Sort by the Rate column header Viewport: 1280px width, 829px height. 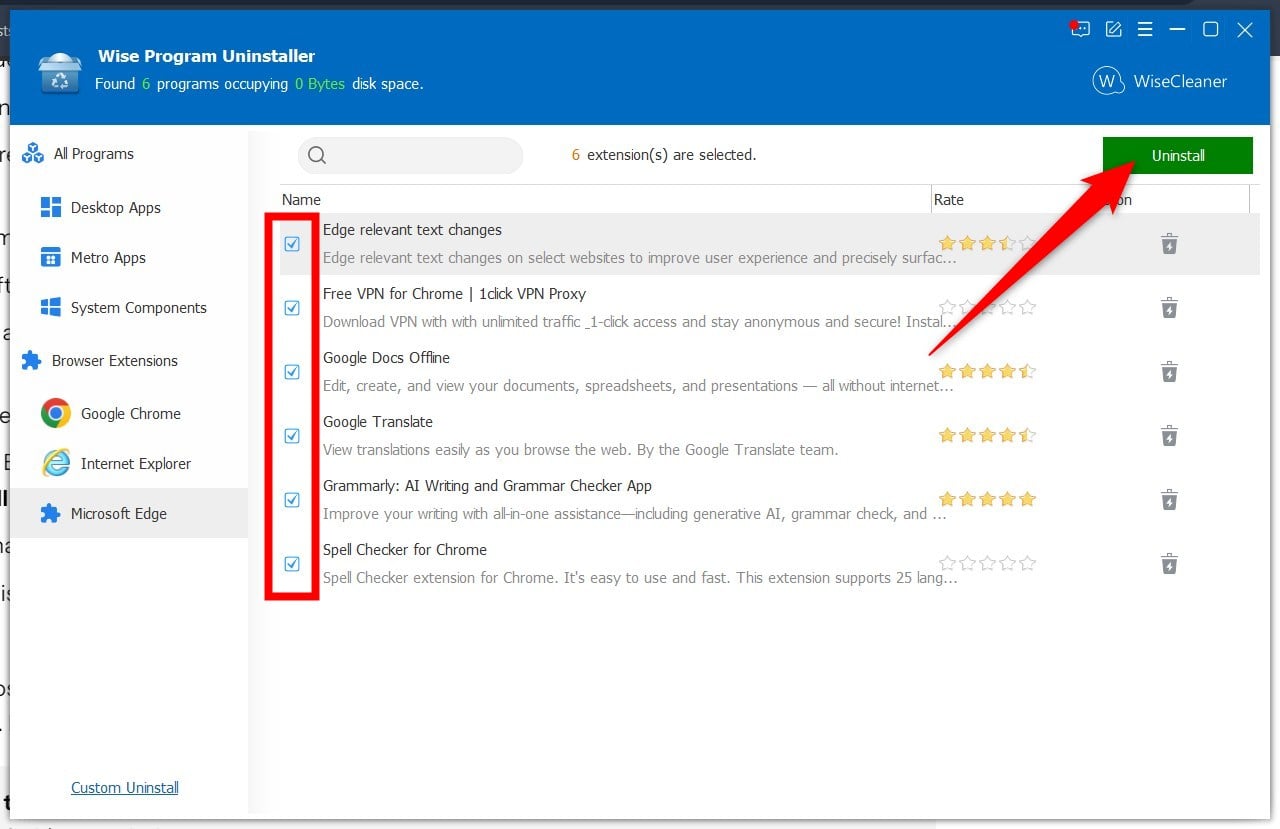coord(949,200)
